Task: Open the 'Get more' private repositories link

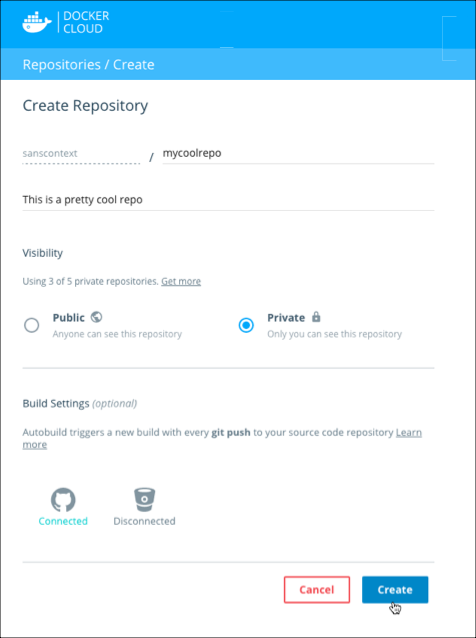Action: (x=181, y=281)
